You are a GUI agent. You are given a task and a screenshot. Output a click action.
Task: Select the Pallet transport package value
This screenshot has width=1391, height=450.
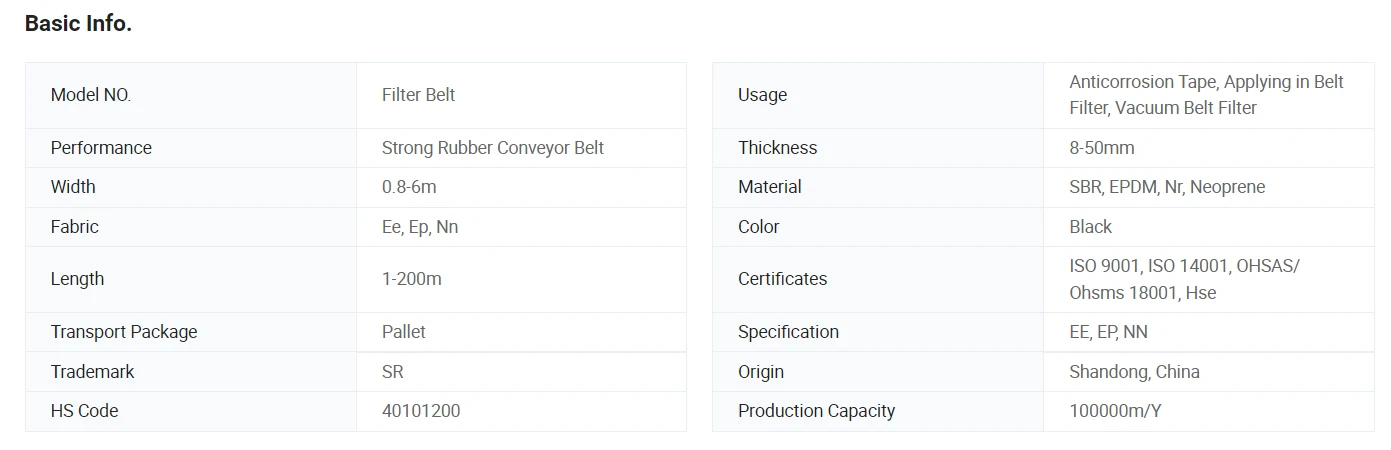[404, 332]
